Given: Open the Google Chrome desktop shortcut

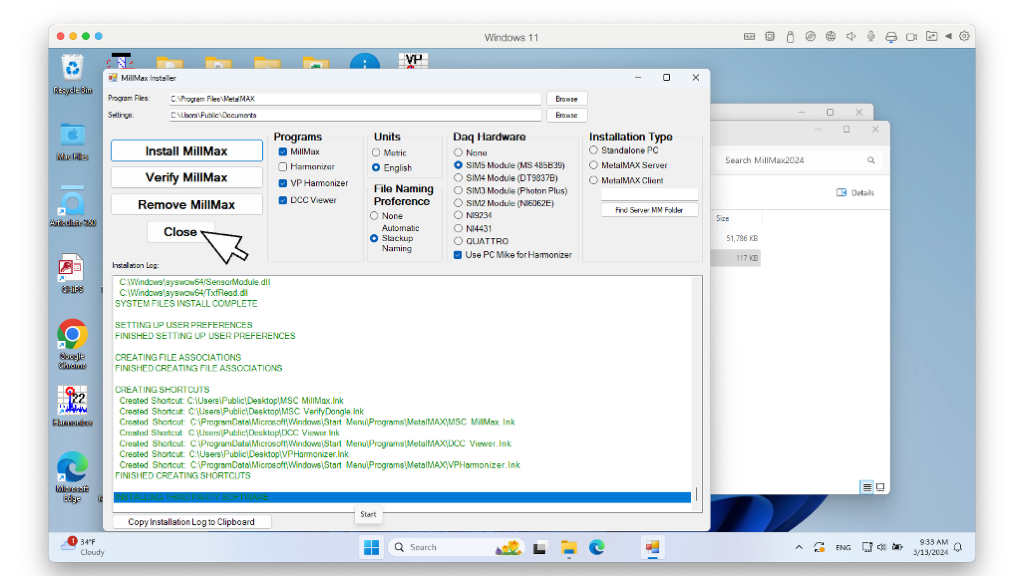Looking at the screenshot, I should [72, 344].
